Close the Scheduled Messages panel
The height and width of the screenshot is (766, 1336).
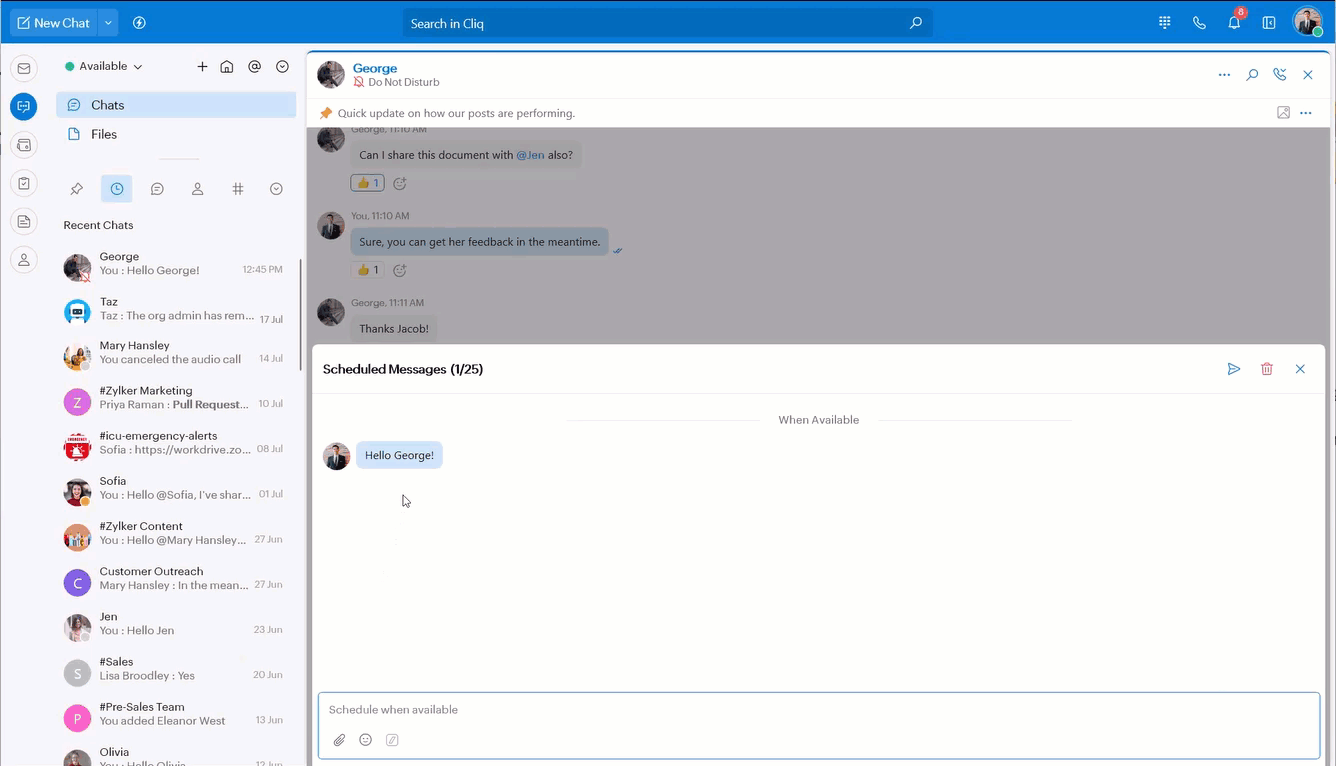pyautogui.click(x=1300, y=369)
